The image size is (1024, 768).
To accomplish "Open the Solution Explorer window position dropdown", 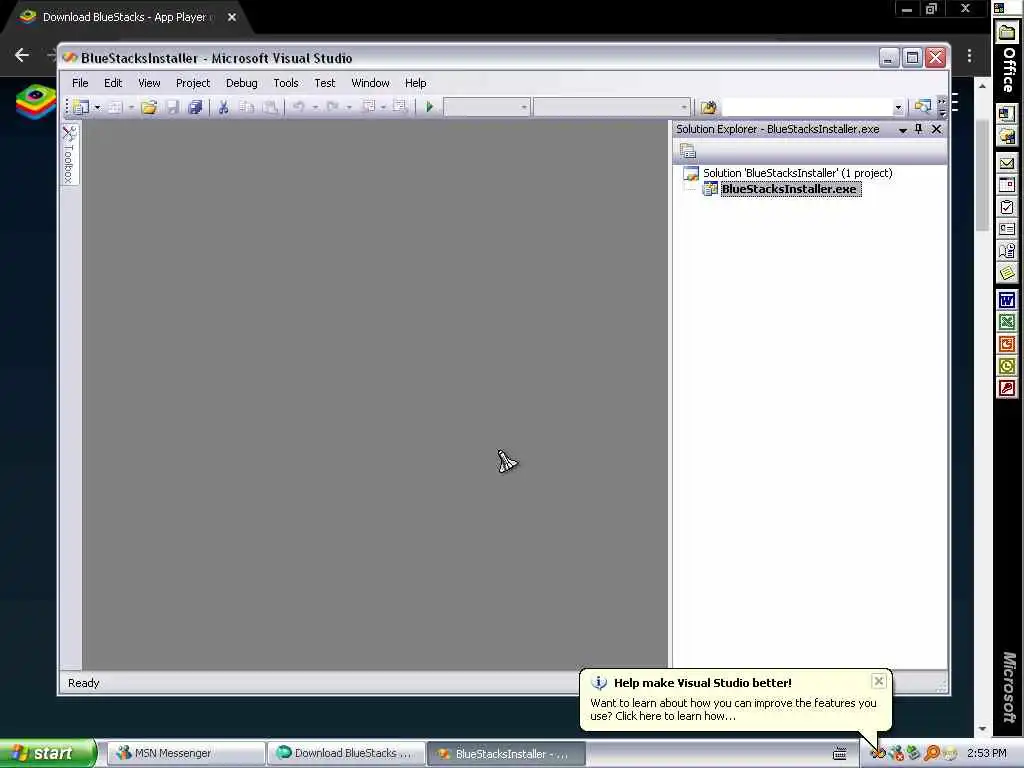I will 903,130.
